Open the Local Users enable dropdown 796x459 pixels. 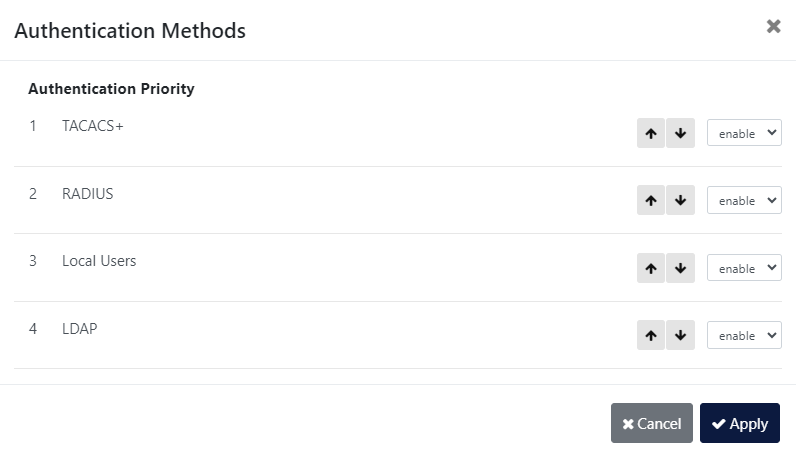[744, 268]
